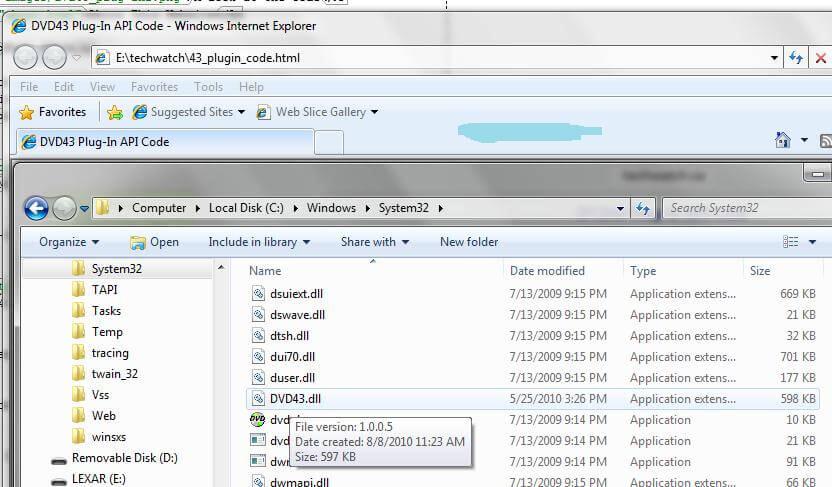Click Local Disk (C:) in breadcrumb
The width and height of the screenshot is (832, 487).
(x=246, y=208)
